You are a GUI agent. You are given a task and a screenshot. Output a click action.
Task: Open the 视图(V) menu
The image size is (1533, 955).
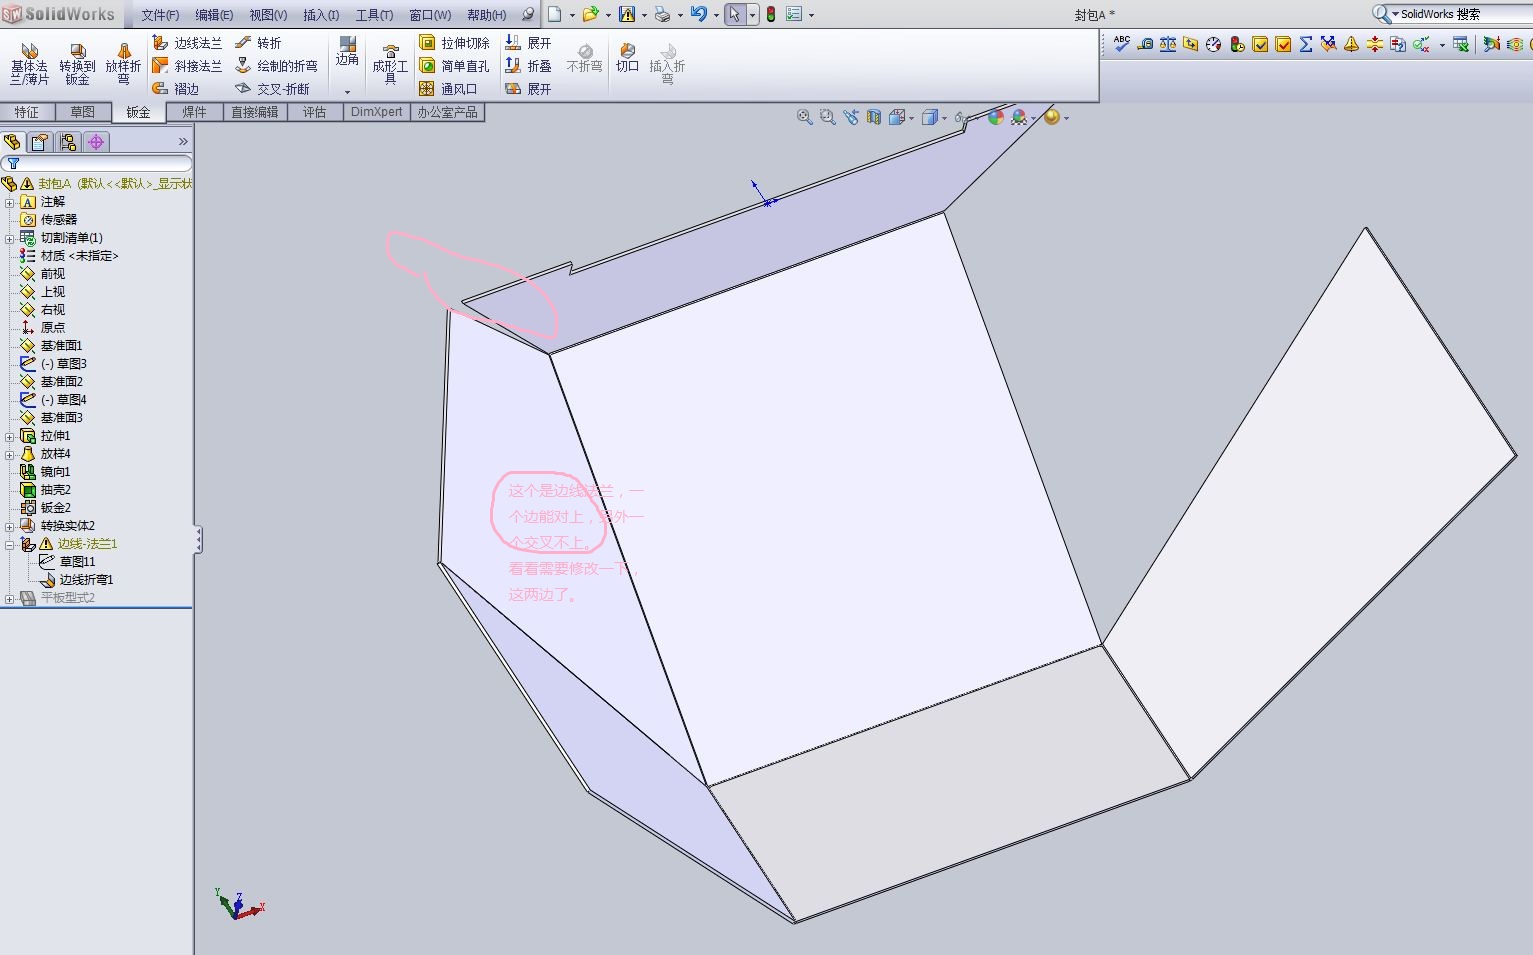(268, 15)
